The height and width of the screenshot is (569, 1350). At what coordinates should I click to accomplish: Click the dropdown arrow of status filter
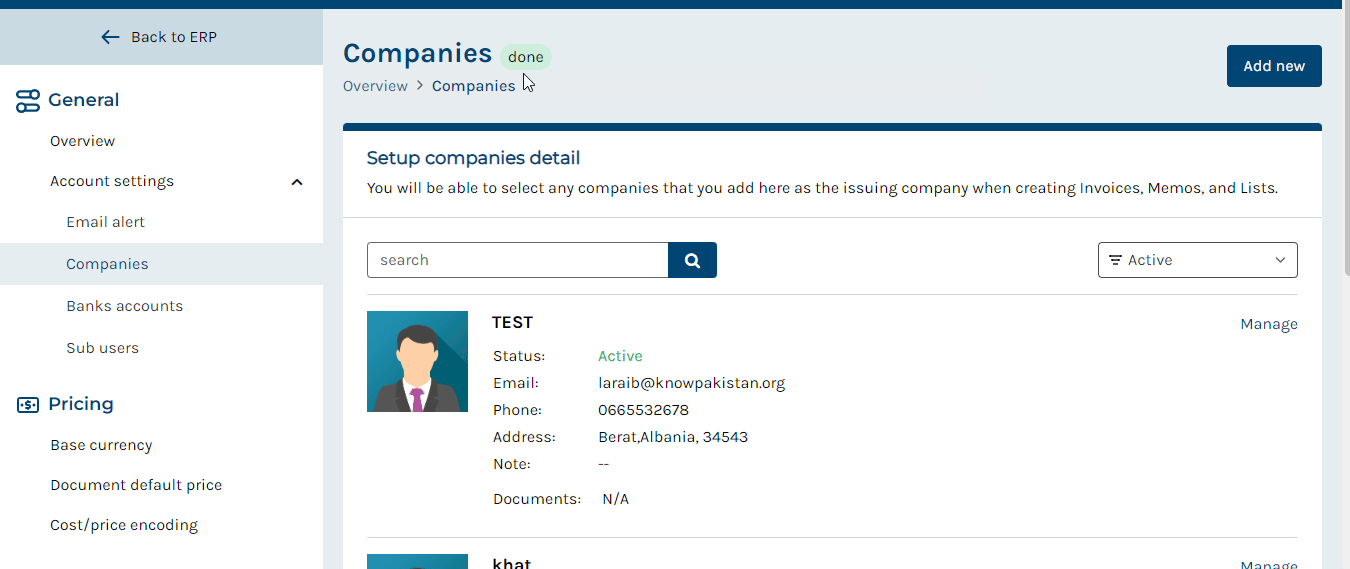[x=1280, y=260]
